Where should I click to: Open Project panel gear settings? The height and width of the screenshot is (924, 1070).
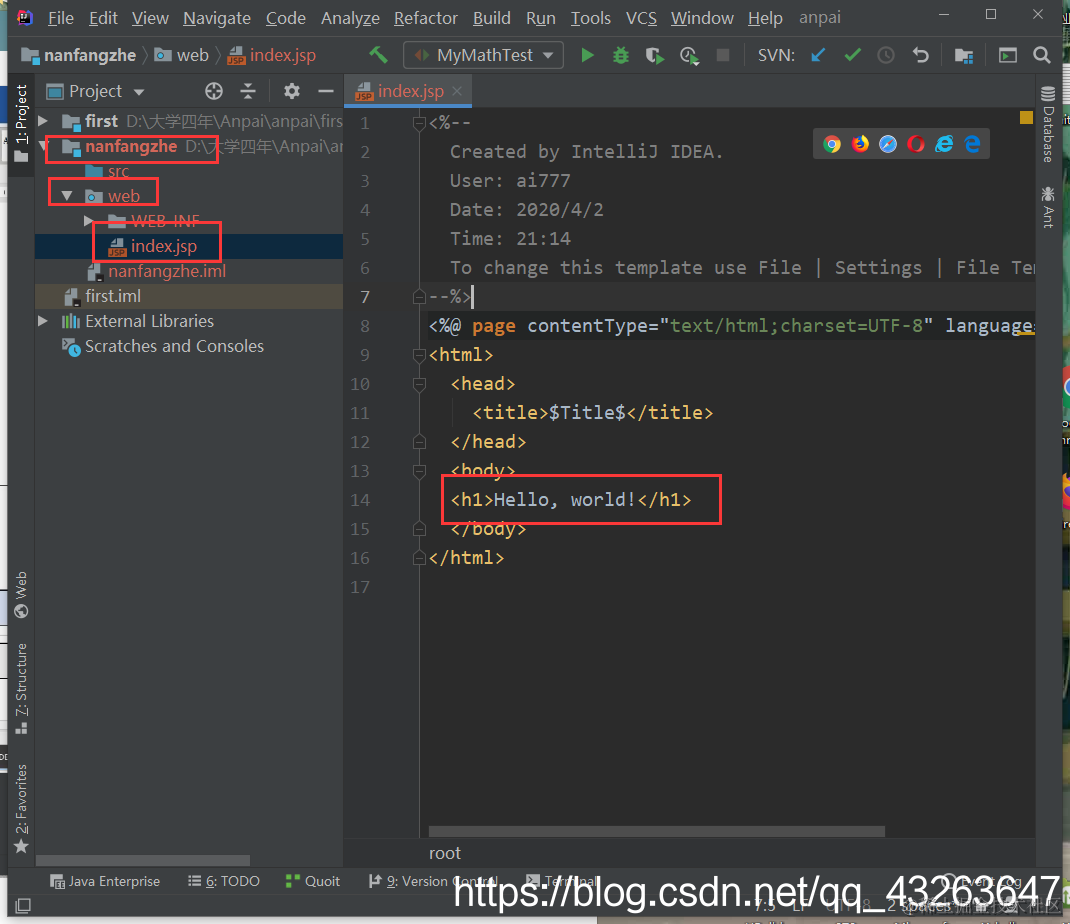[x=291, y=91]
